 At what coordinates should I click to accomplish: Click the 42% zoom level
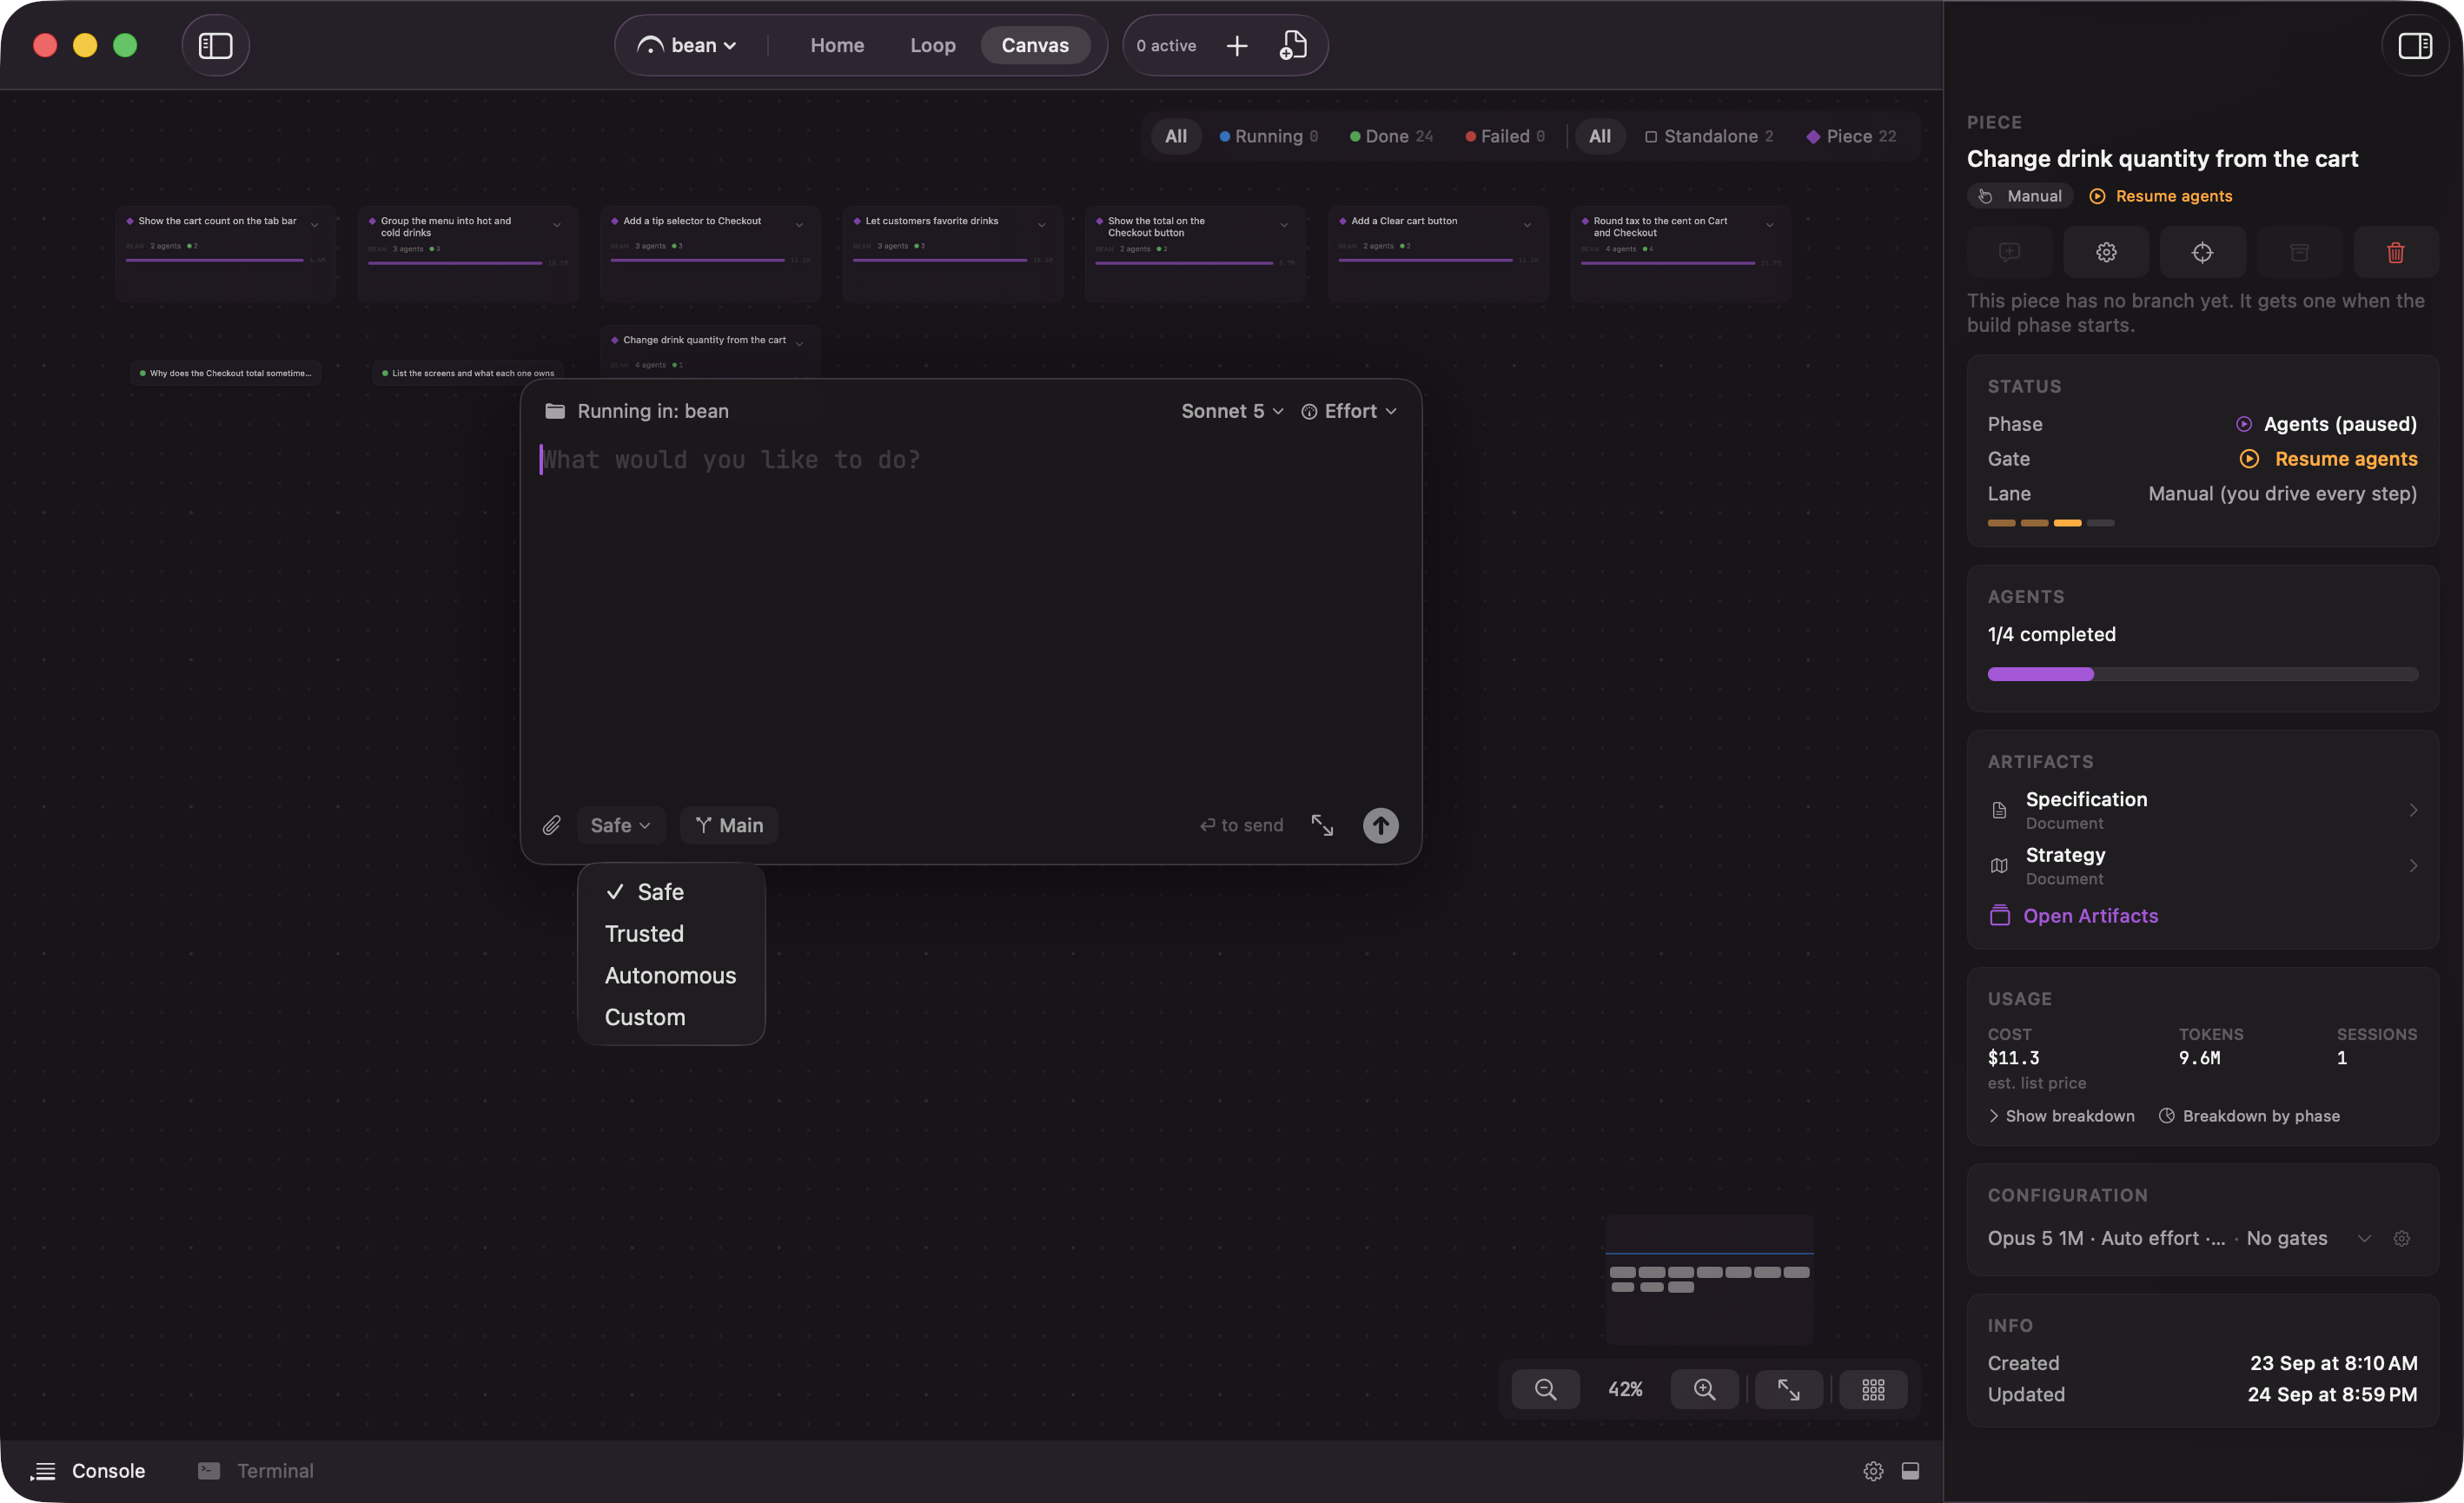[x=1625, y=1389]
